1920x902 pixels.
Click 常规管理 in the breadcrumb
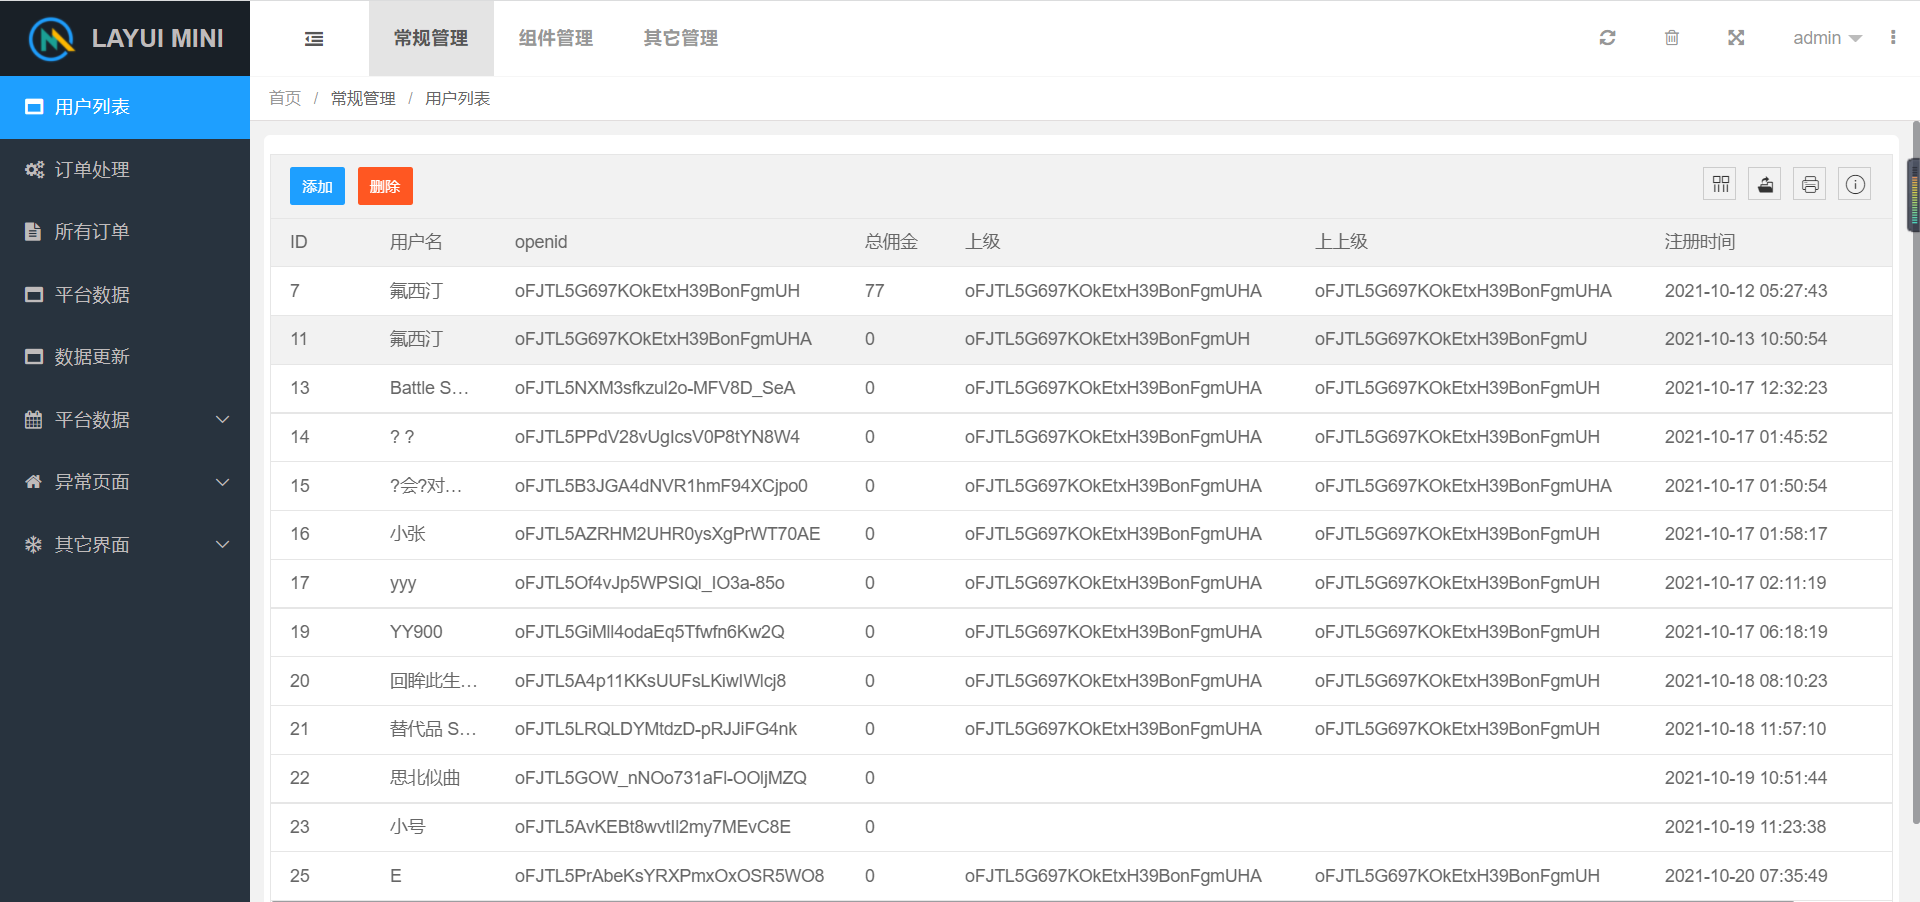coord(363,98)
